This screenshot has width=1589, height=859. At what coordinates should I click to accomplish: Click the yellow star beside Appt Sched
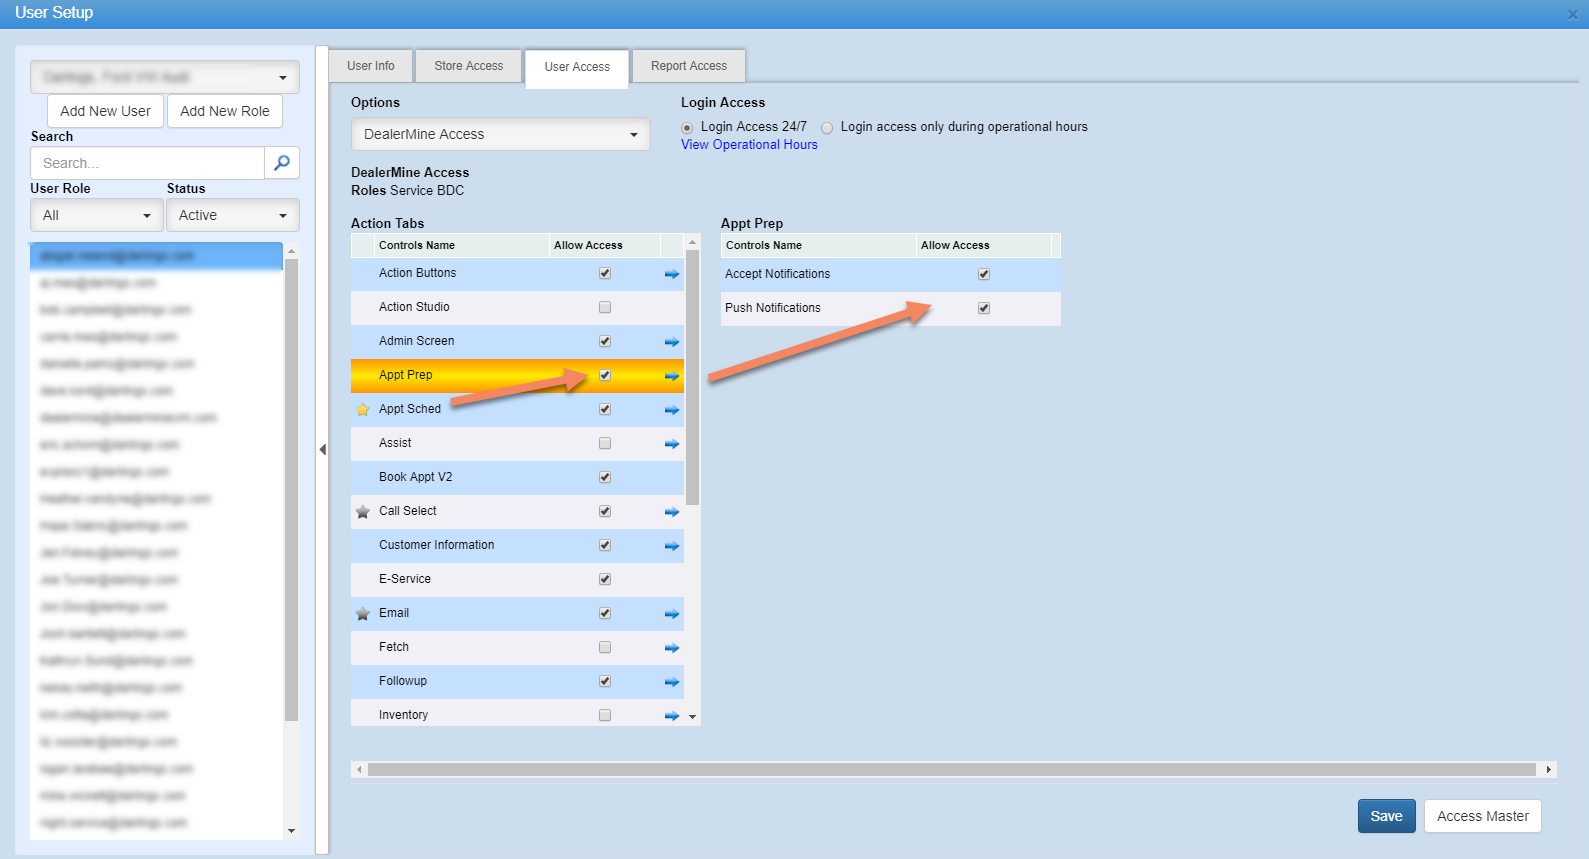pos(363,410)
